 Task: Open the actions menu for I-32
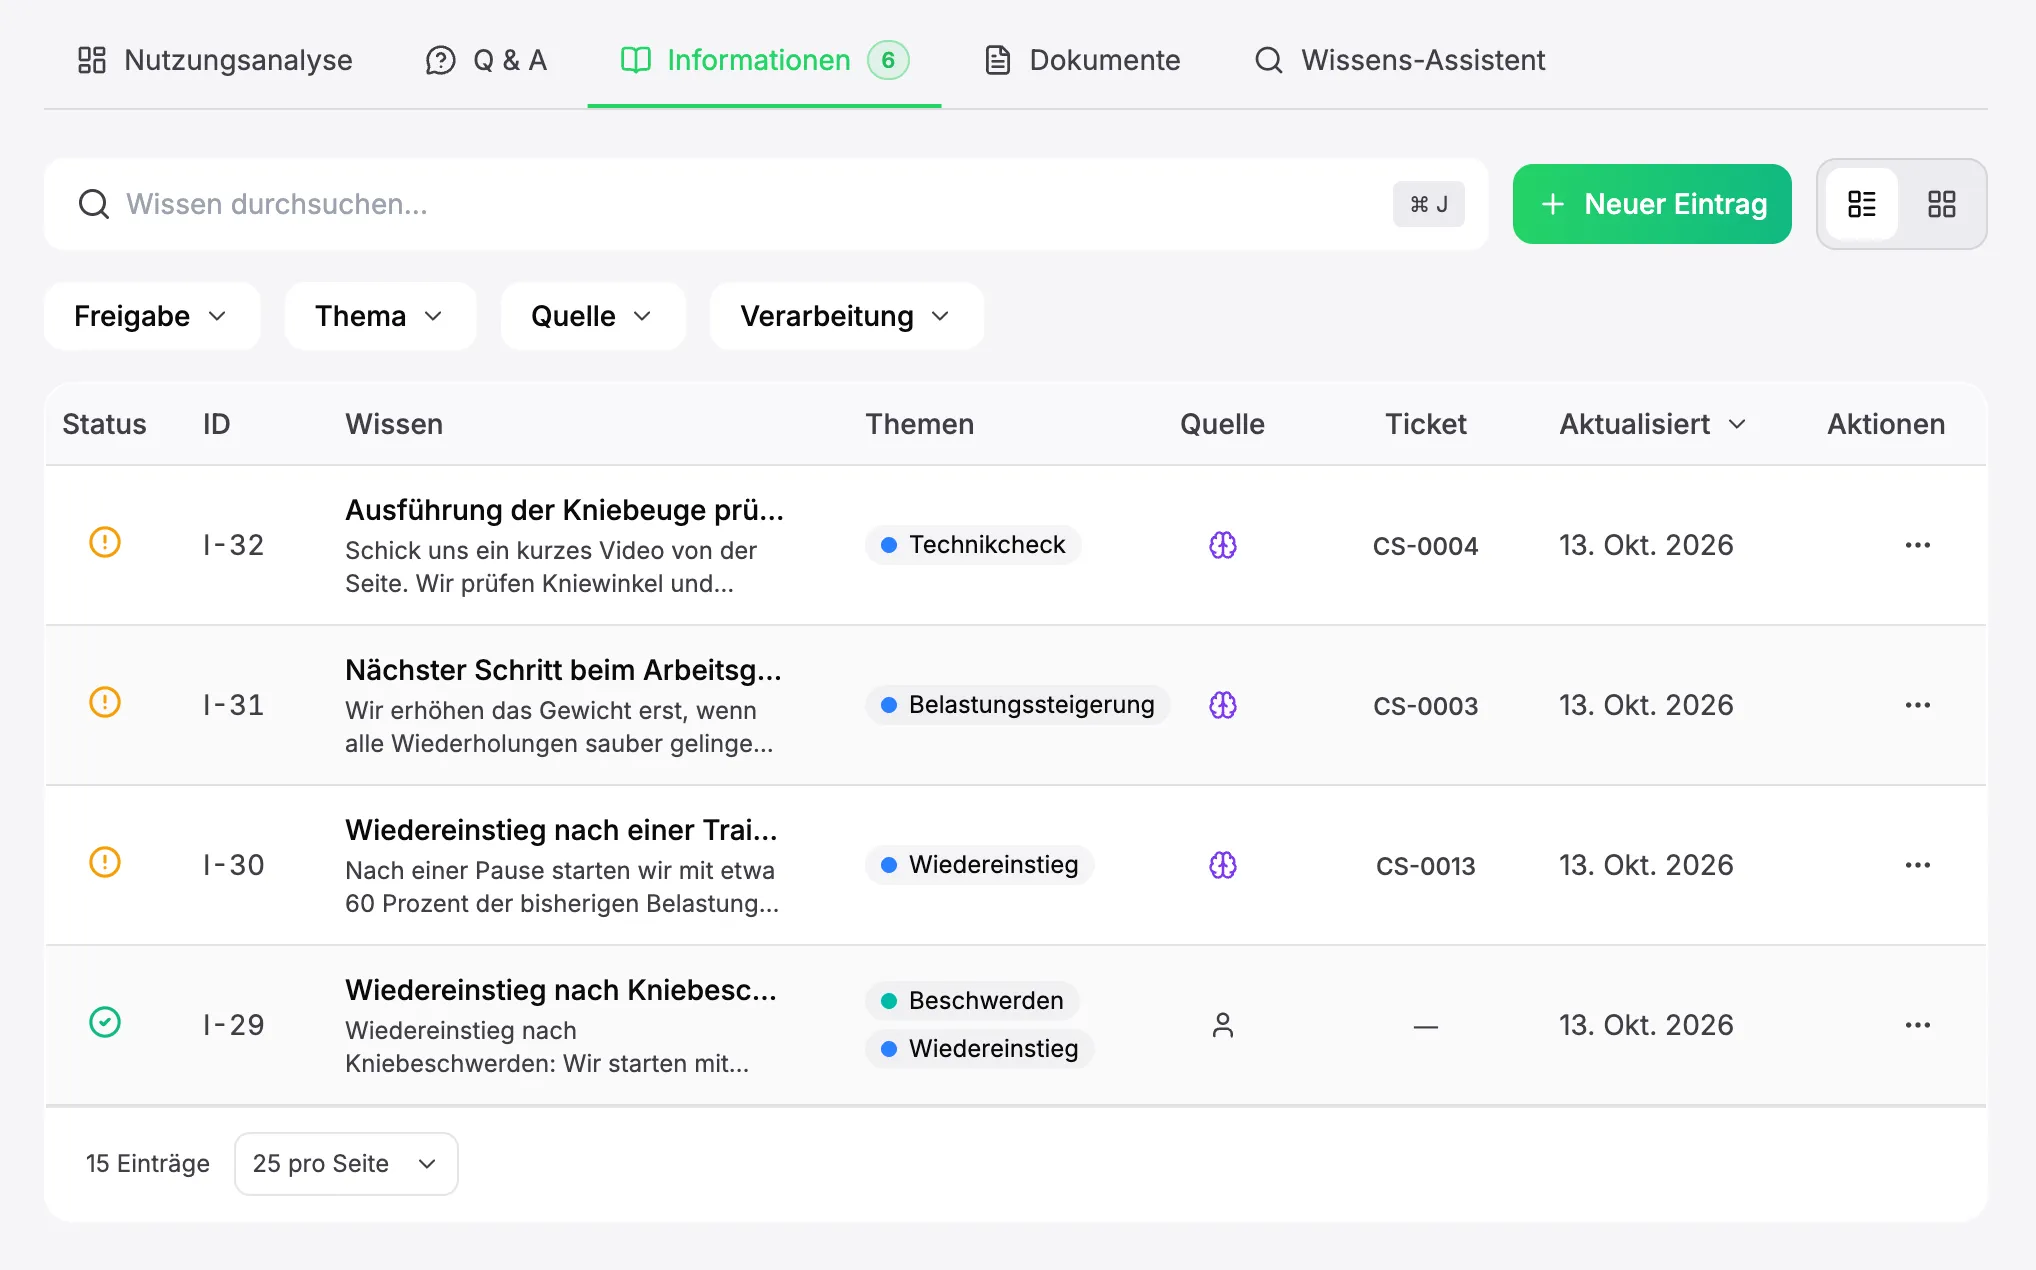(x=1917, y=545)
